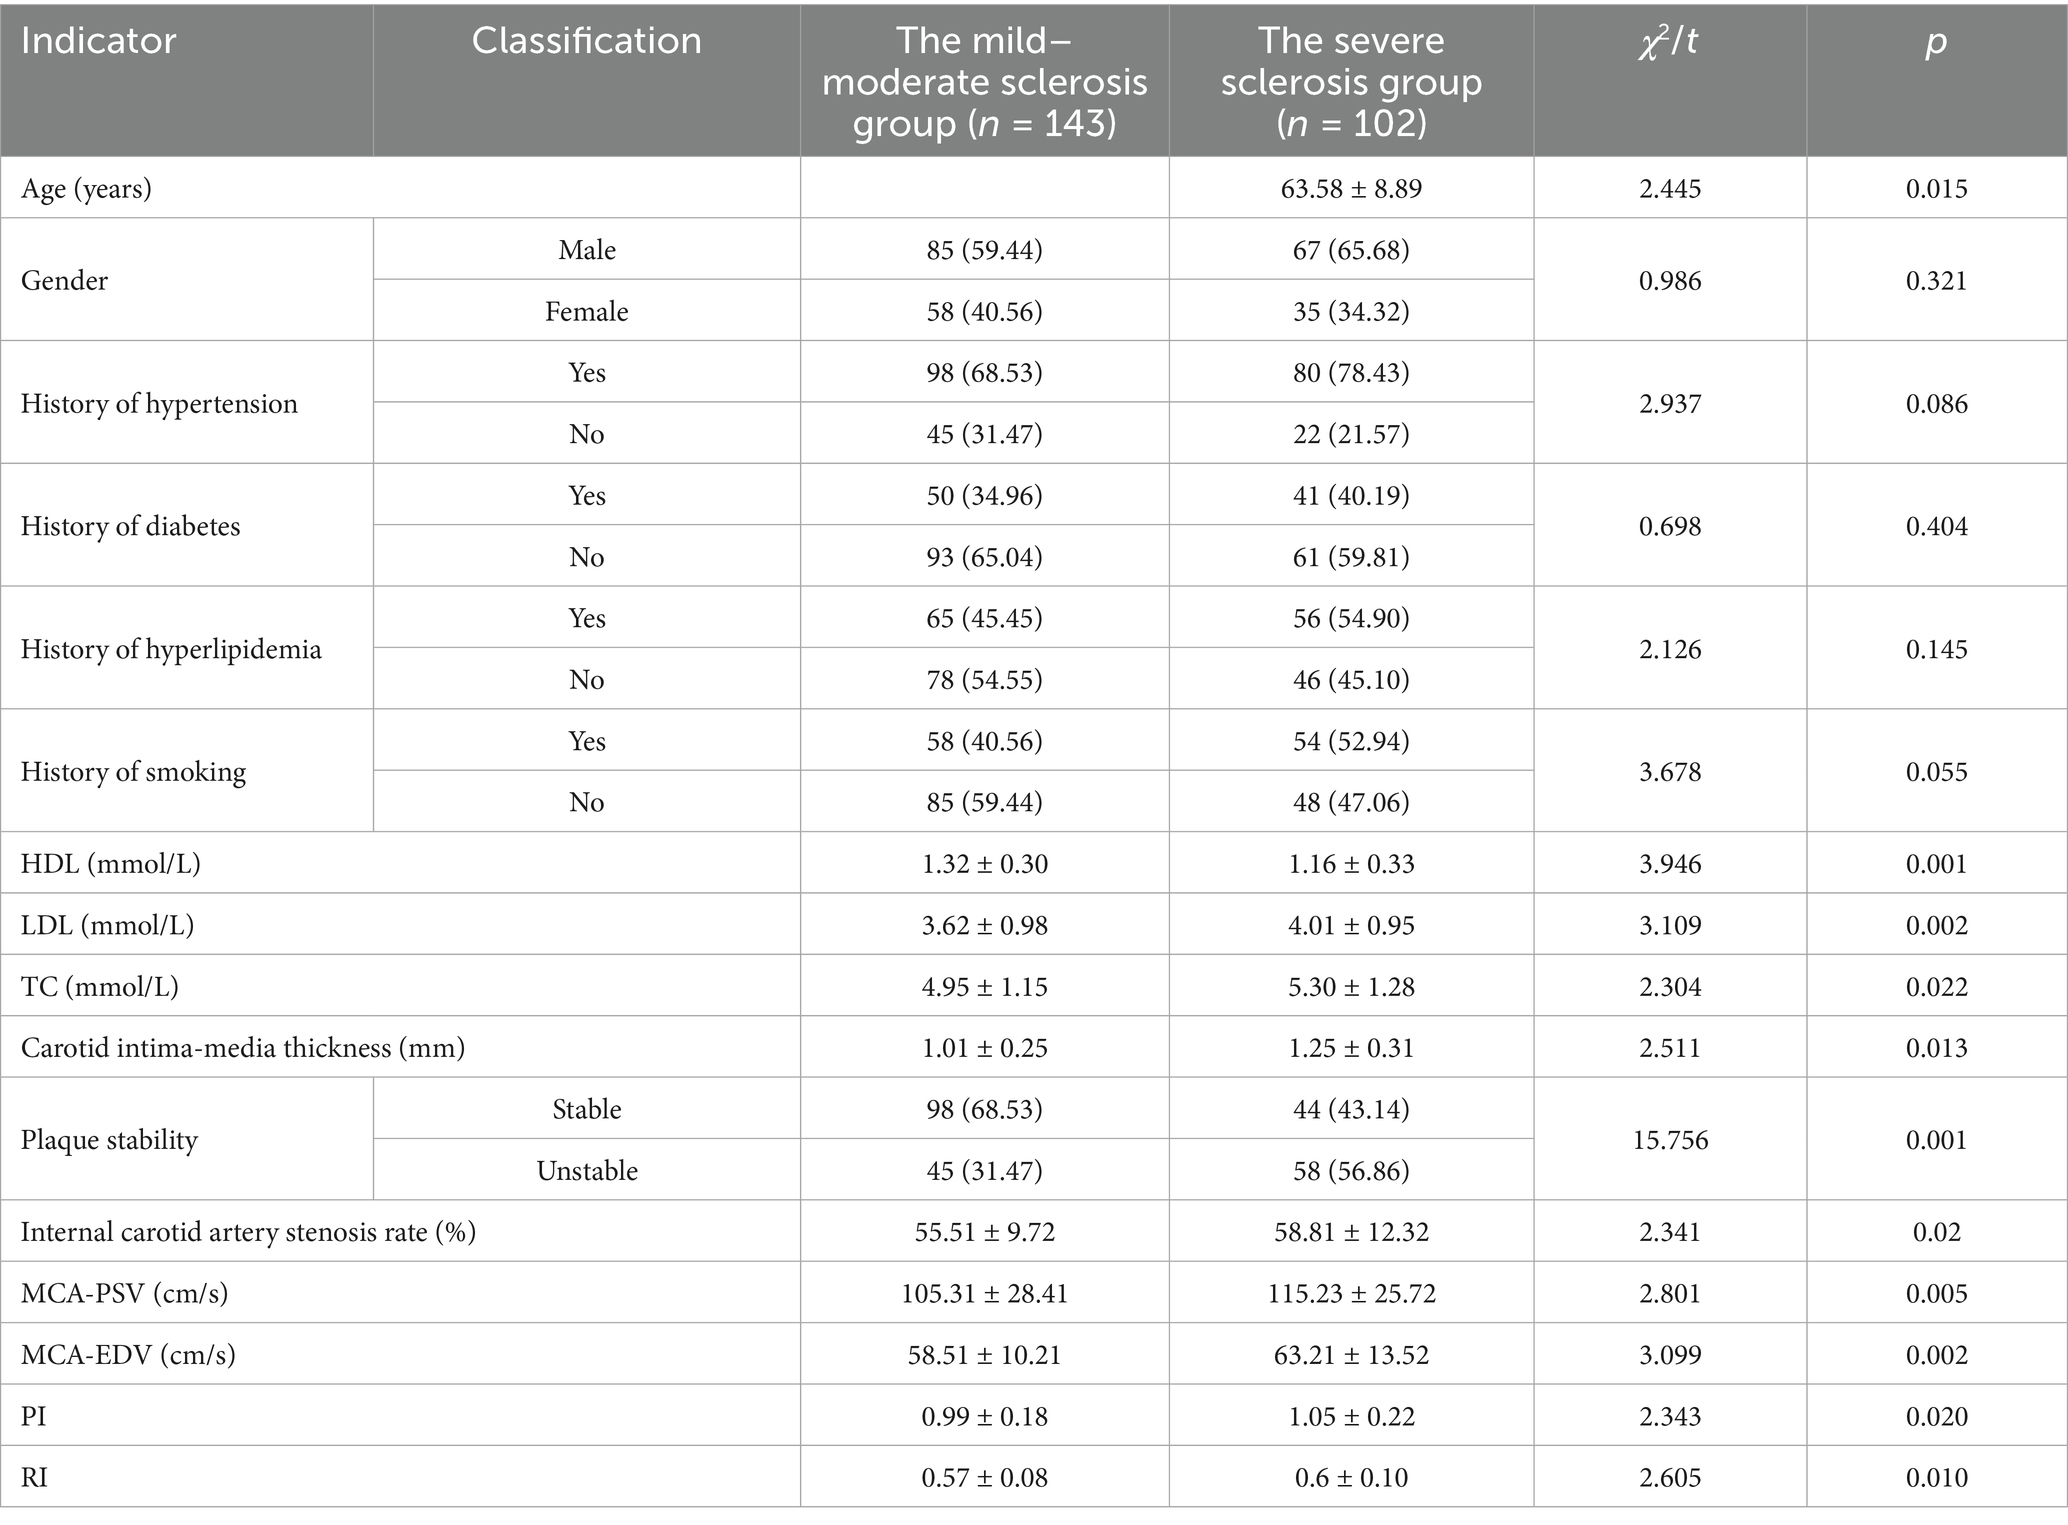Click the History of smoking label
The height and width of the screenshot is (1525, 2068).
(133, 771)
